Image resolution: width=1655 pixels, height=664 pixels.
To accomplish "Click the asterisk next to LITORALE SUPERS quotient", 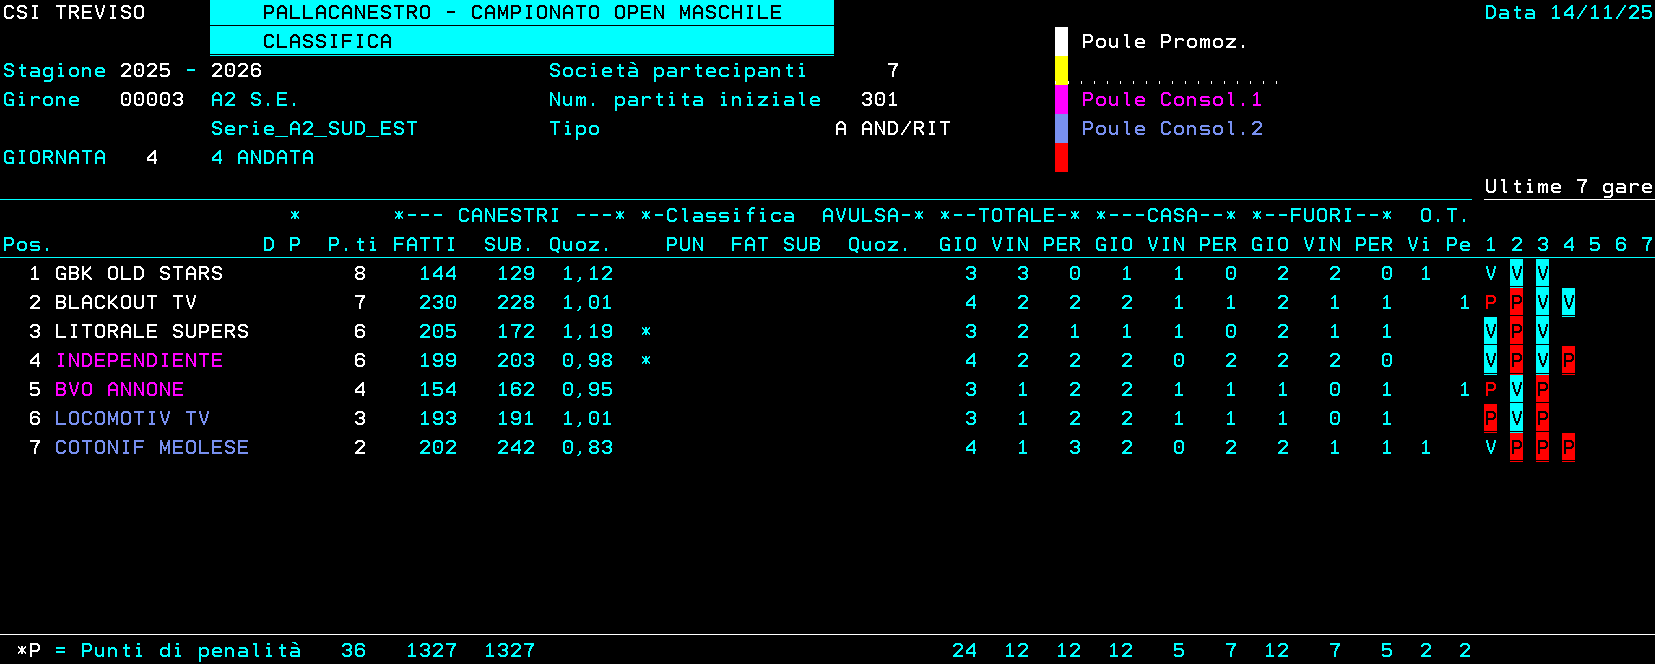I will [646, 331].
